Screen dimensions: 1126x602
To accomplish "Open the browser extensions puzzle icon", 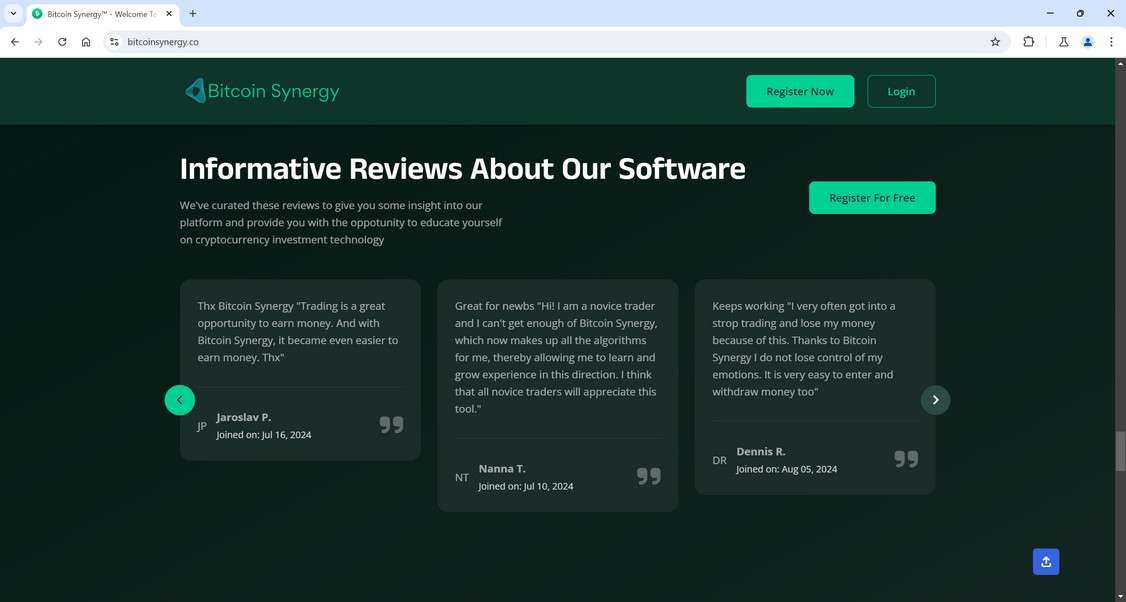I will [x=1028, y=42].
